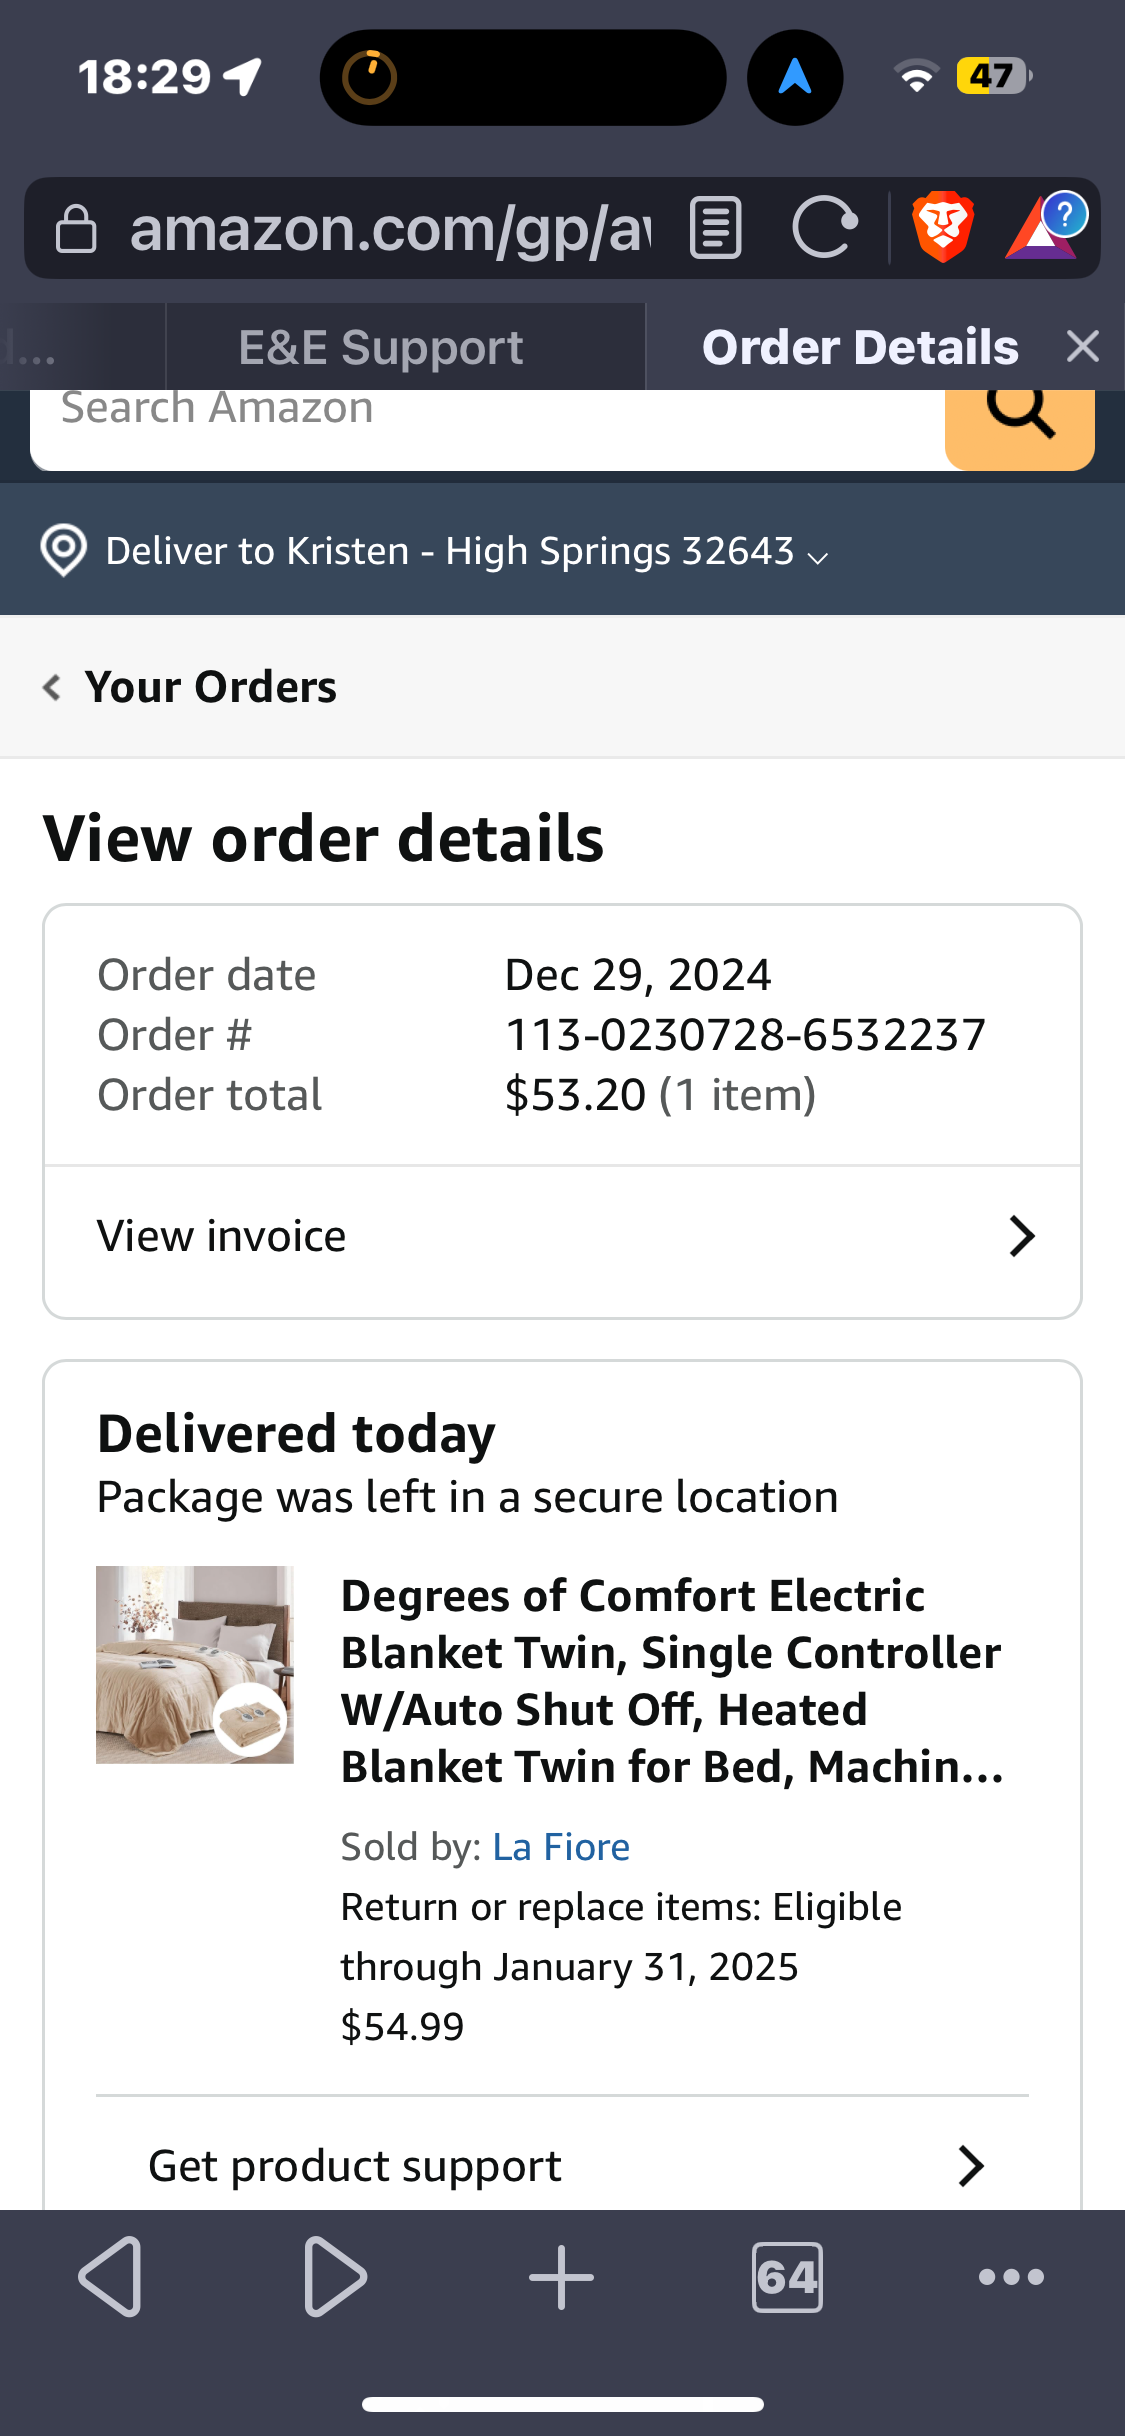Go forward with browser forward arrow
1125x2436 pixels.
point(335,2277)
